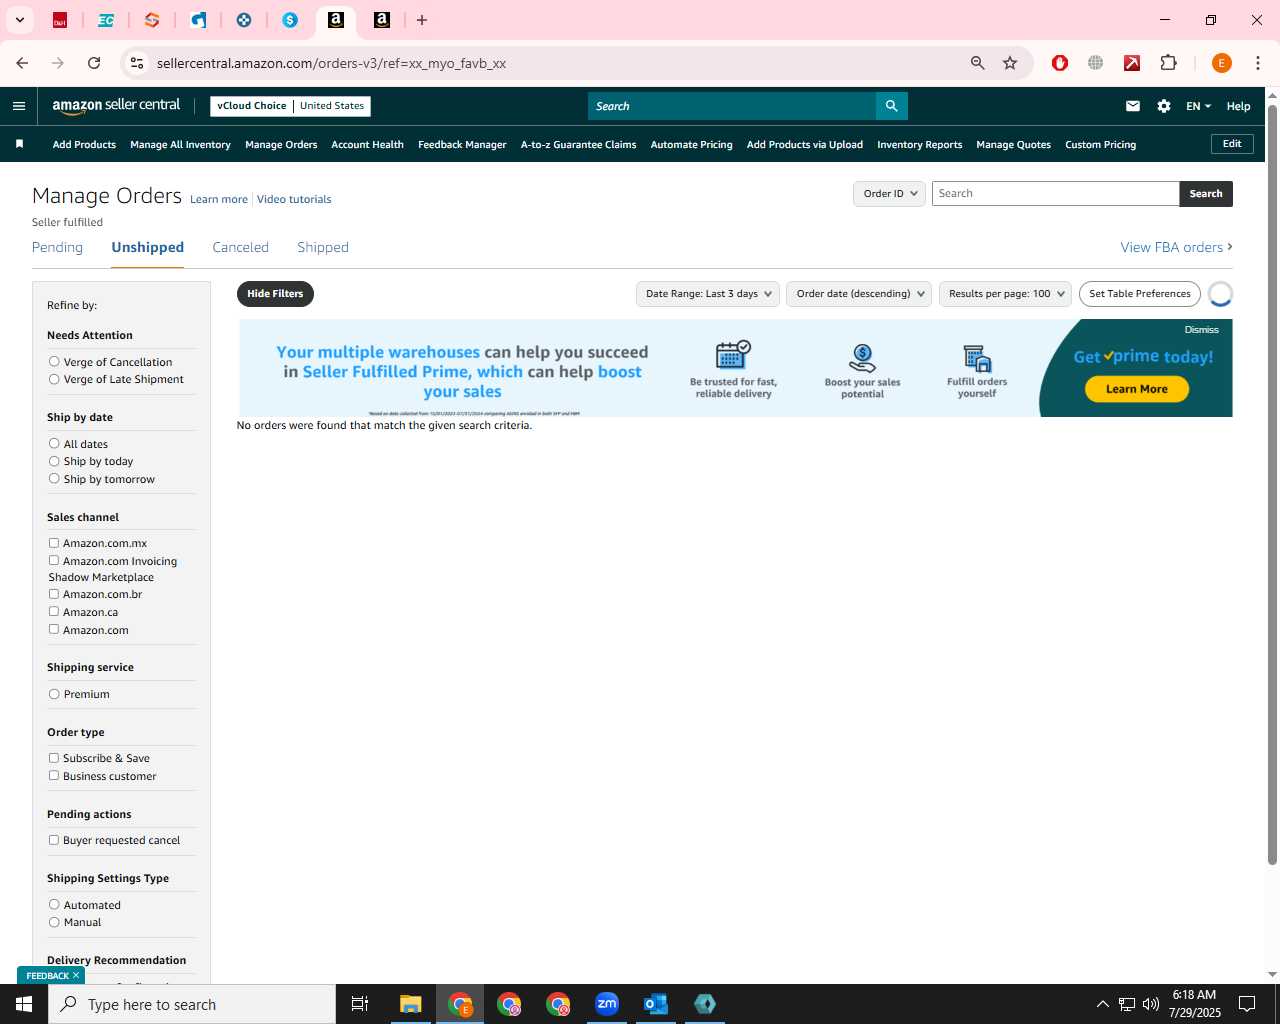Viewport: 1280px width, 1024px height.
Task: Go back with the browser back arrow
Action: 22,63
